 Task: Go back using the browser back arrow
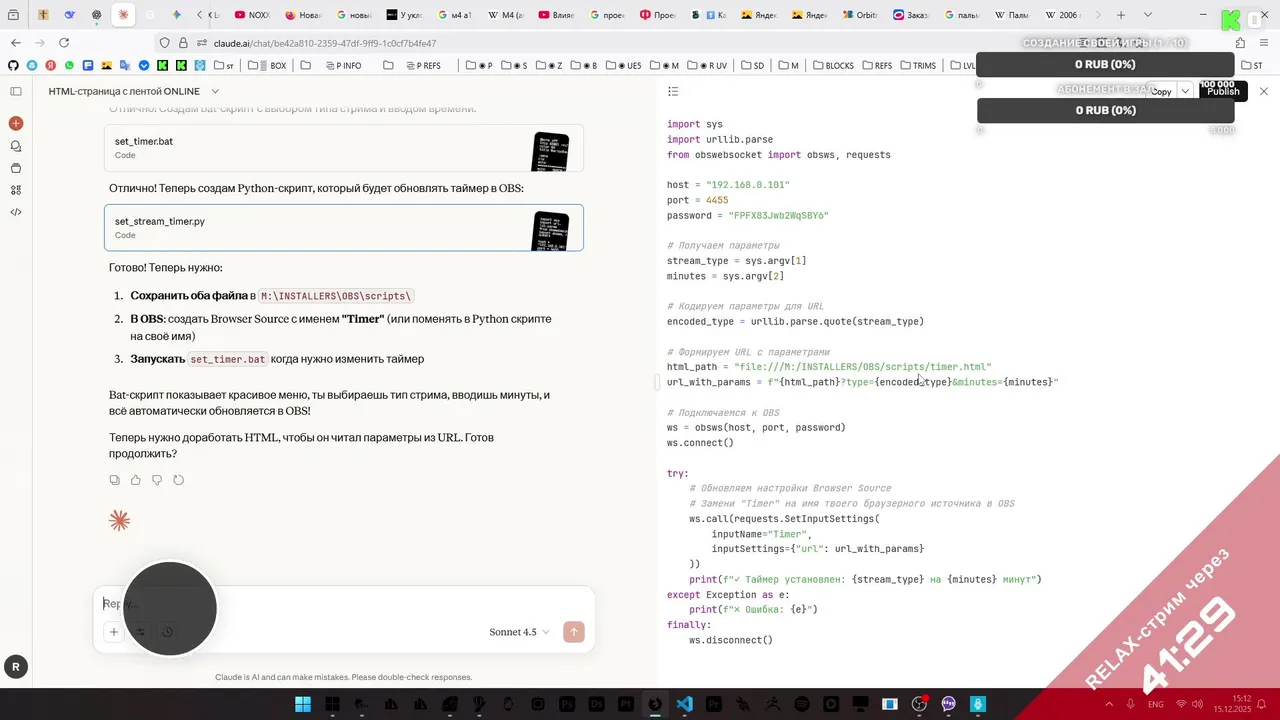[x=16, y=43]
